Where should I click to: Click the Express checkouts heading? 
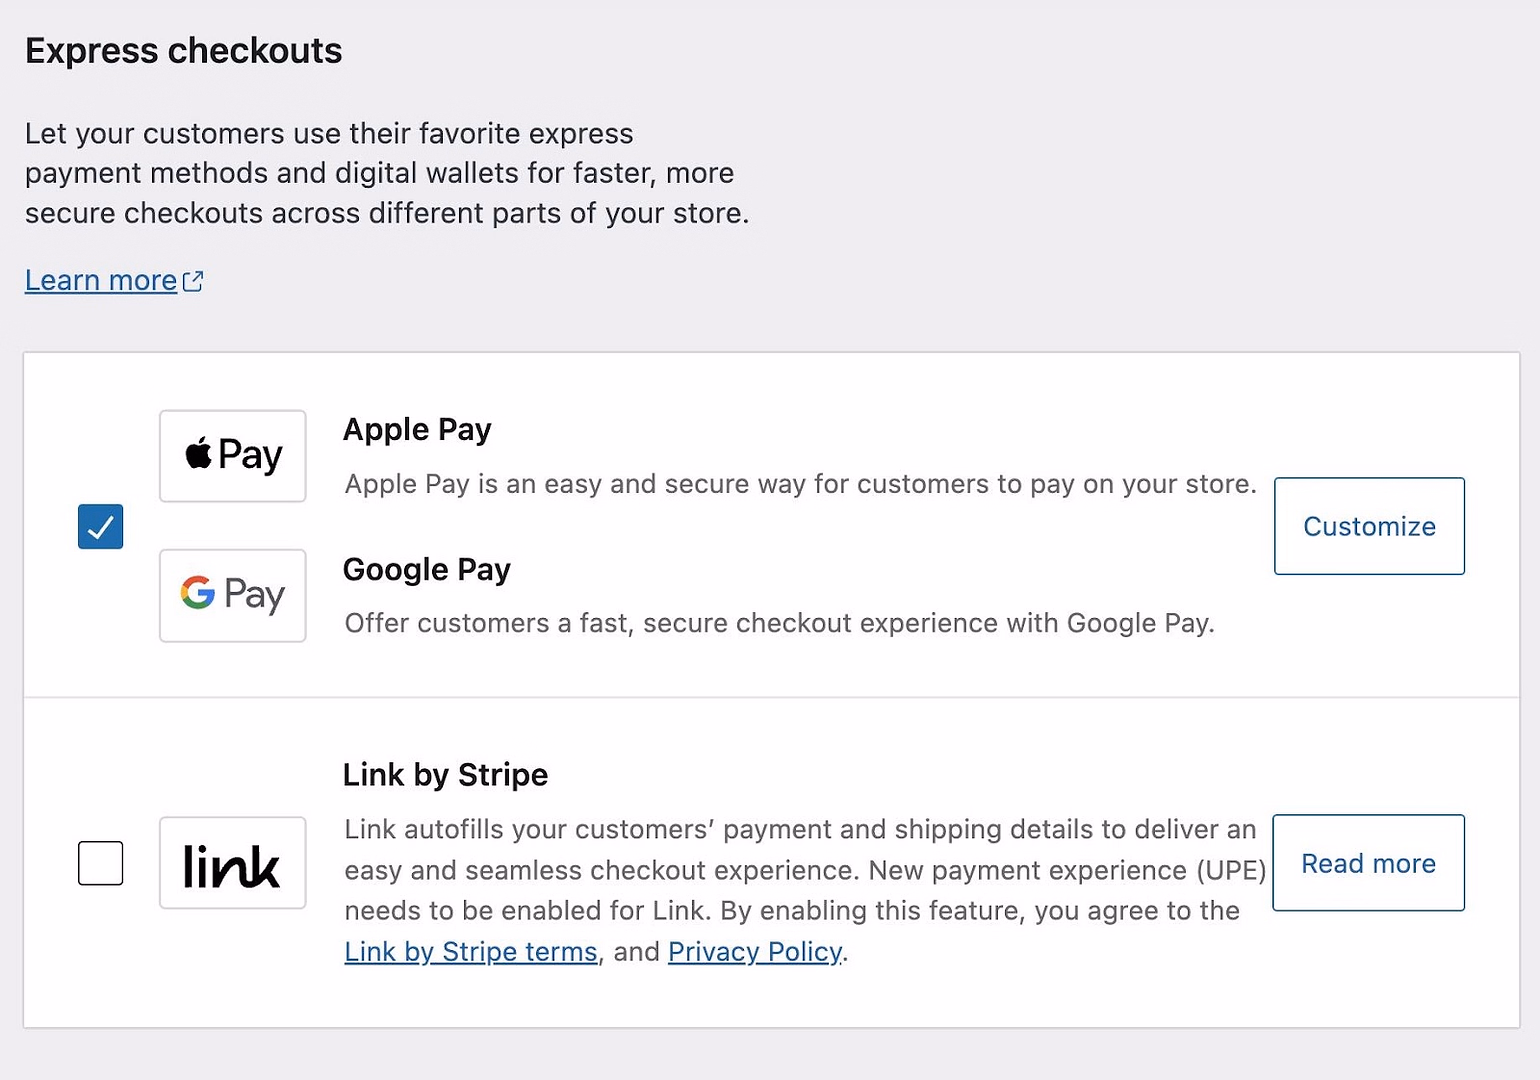point(183,50)
